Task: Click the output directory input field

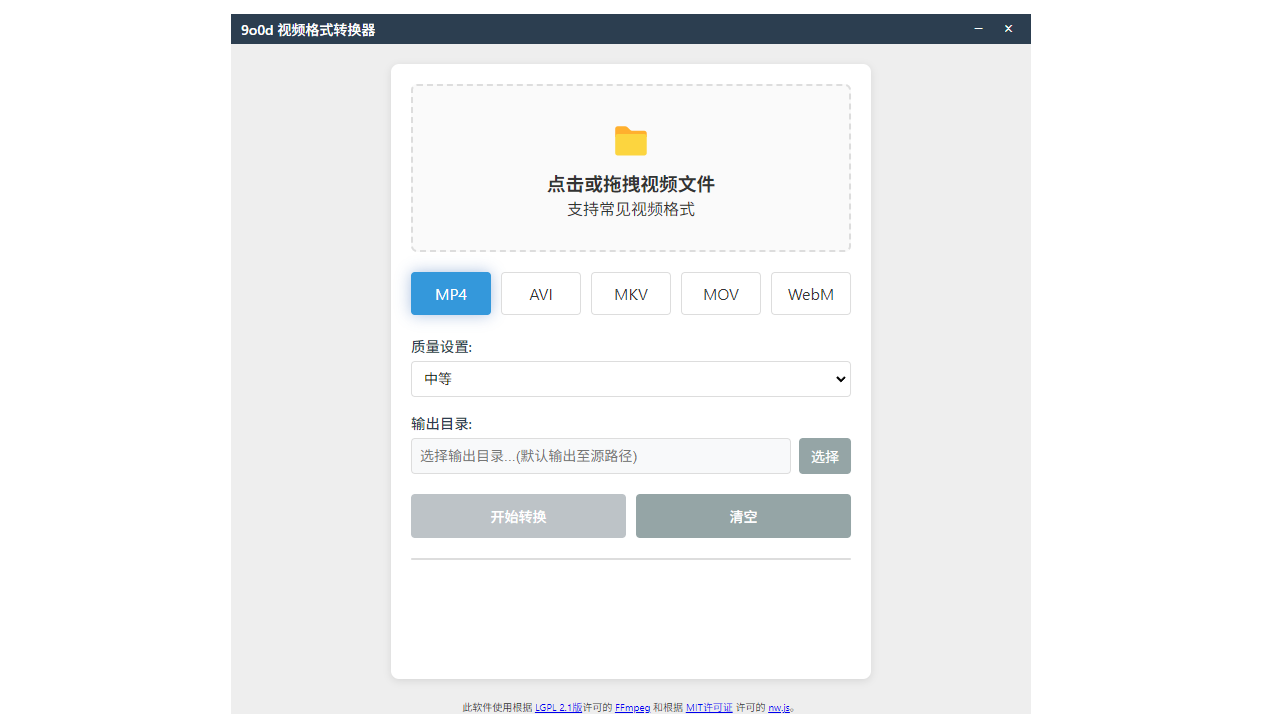Action: point(600,456)
